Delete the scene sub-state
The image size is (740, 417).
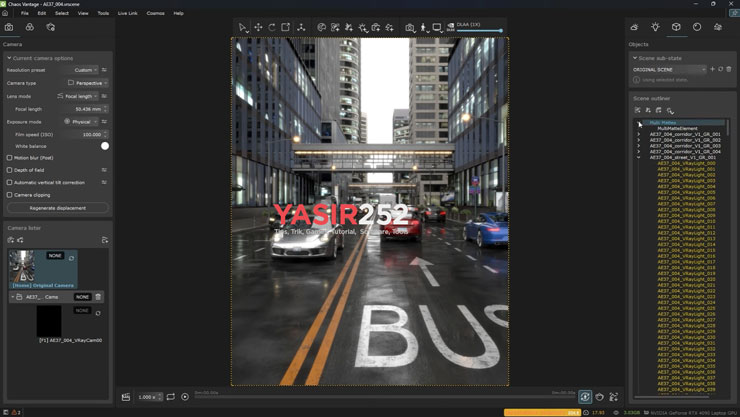(x=729, y=69)
